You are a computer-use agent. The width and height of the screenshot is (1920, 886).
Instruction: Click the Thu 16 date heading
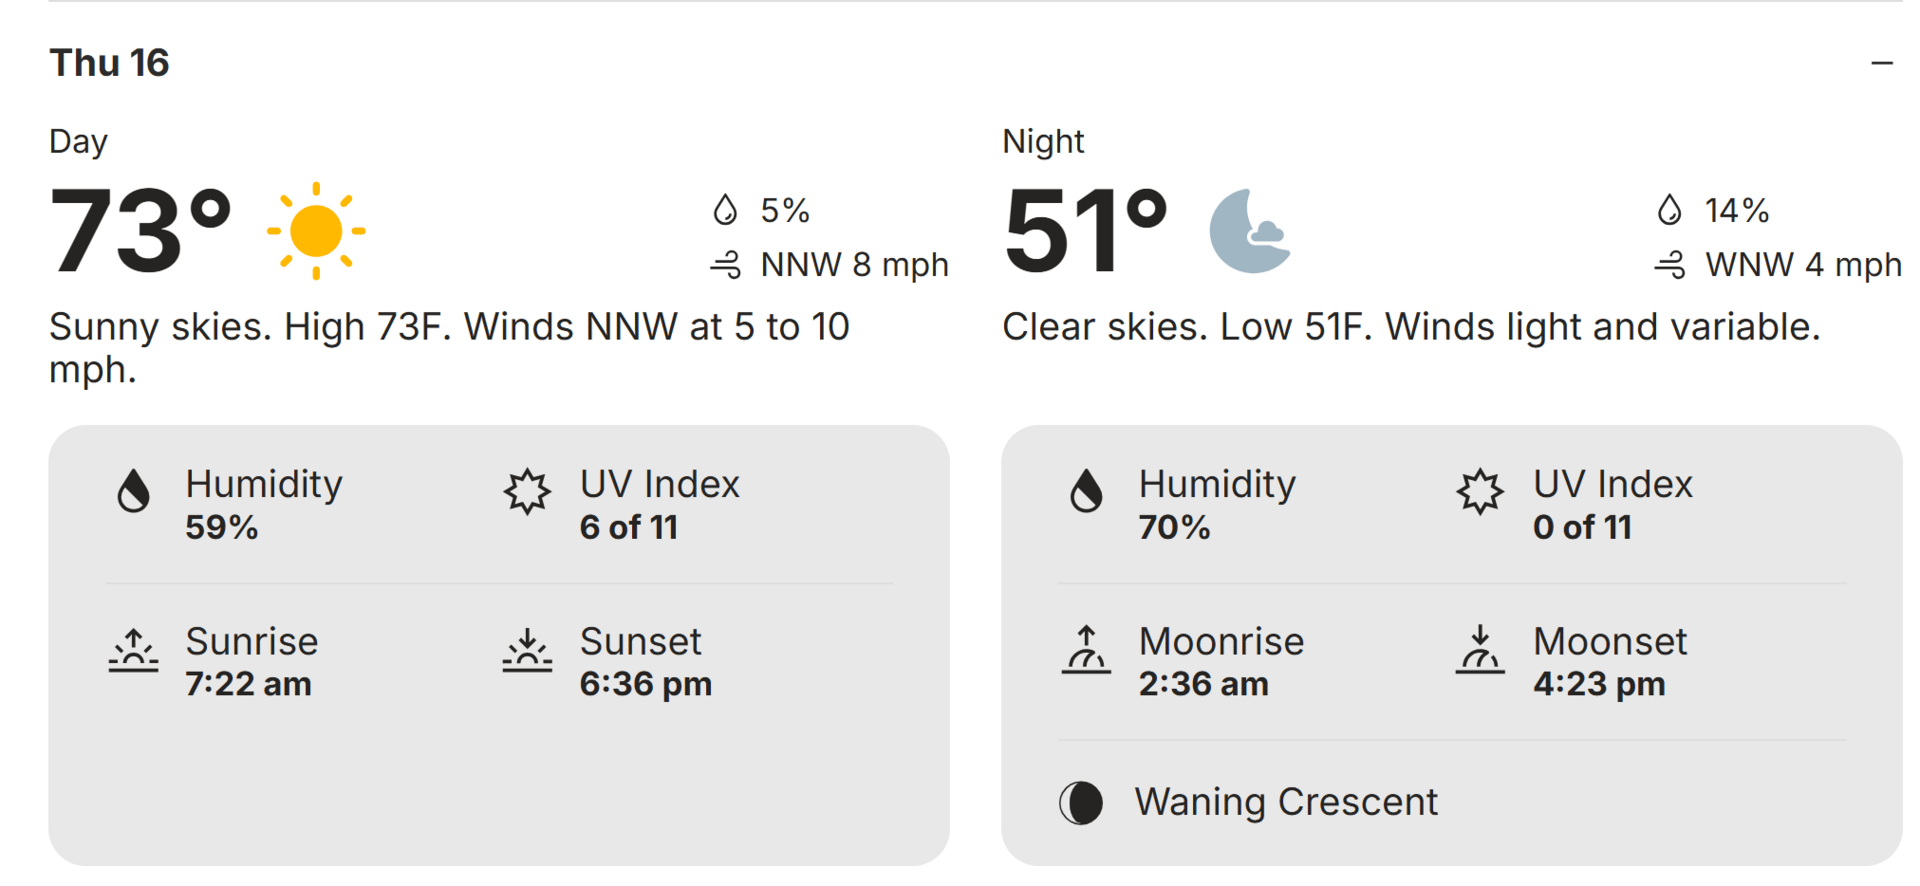[x=110, y=63]
